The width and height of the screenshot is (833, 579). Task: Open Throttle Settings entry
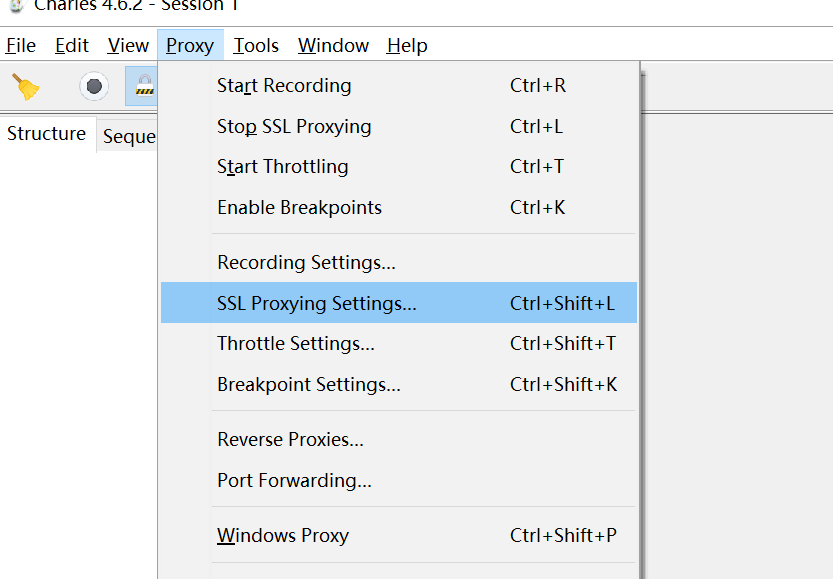(398, 344)
